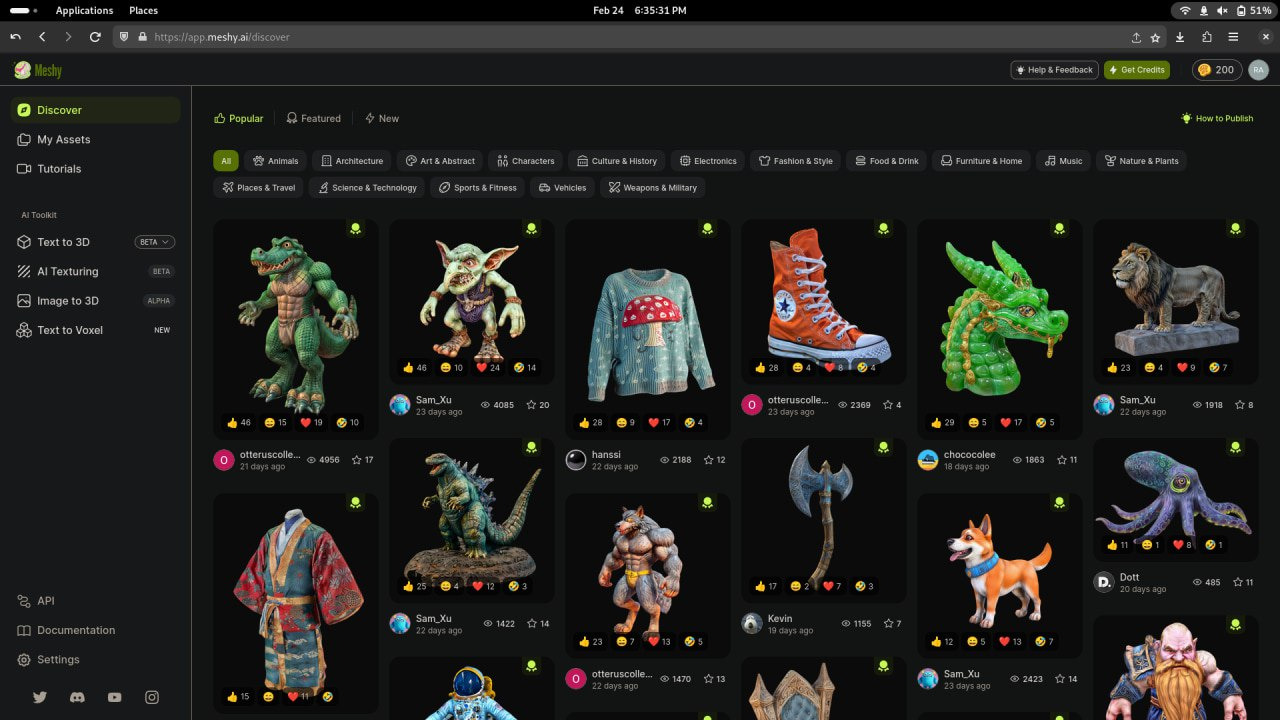Select the Fashion & Style category
This screenshot has width=1280, height=720.
[795, 161]
